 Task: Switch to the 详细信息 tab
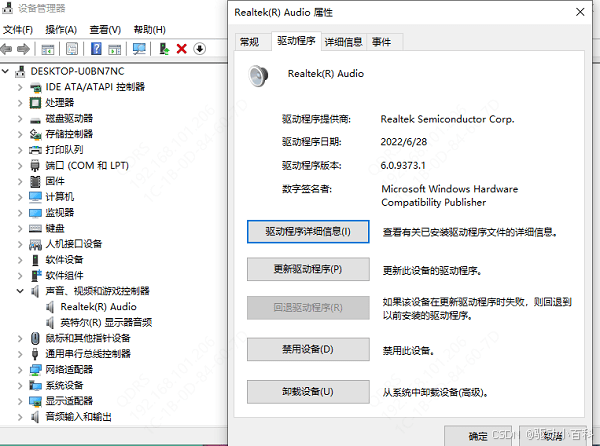(x=344, y=42)
